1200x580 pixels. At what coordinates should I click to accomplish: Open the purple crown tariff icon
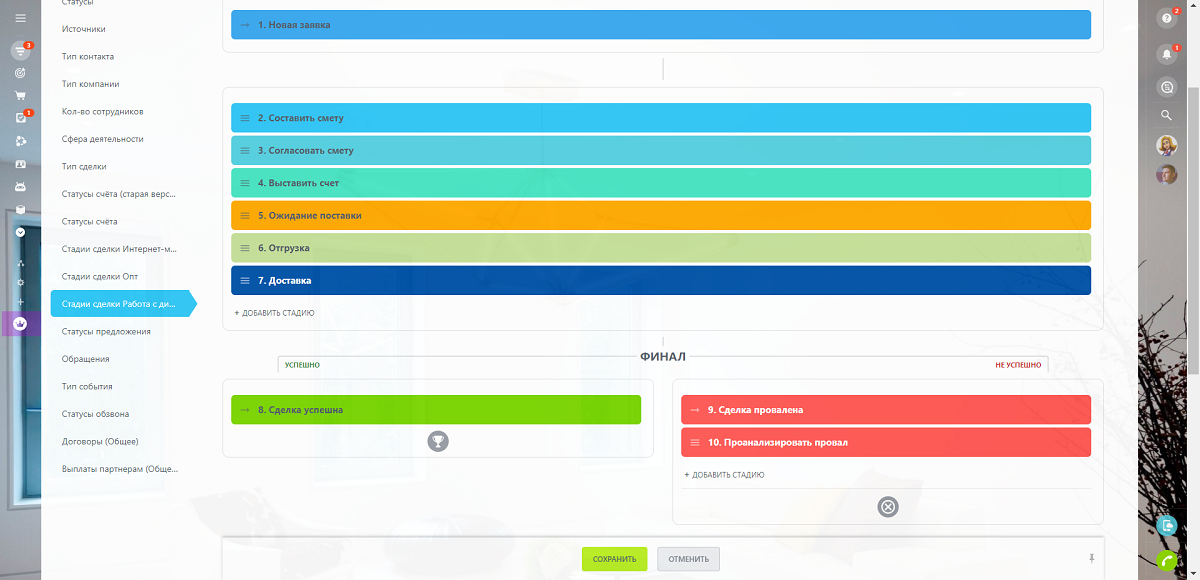pos(20,324)
